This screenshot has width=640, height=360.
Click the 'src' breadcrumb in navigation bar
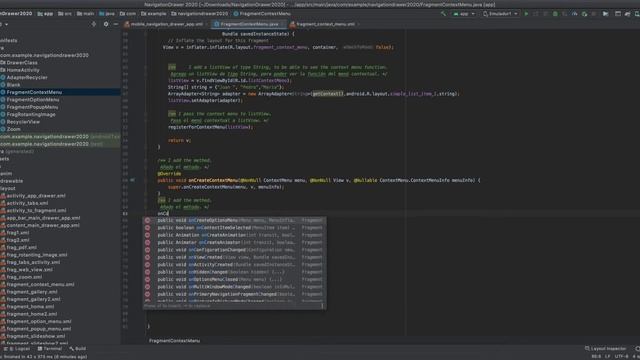click(65, 14)
